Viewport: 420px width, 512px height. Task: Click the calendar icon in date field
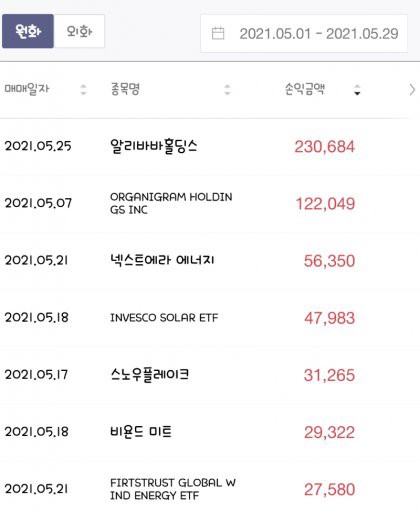218,33
